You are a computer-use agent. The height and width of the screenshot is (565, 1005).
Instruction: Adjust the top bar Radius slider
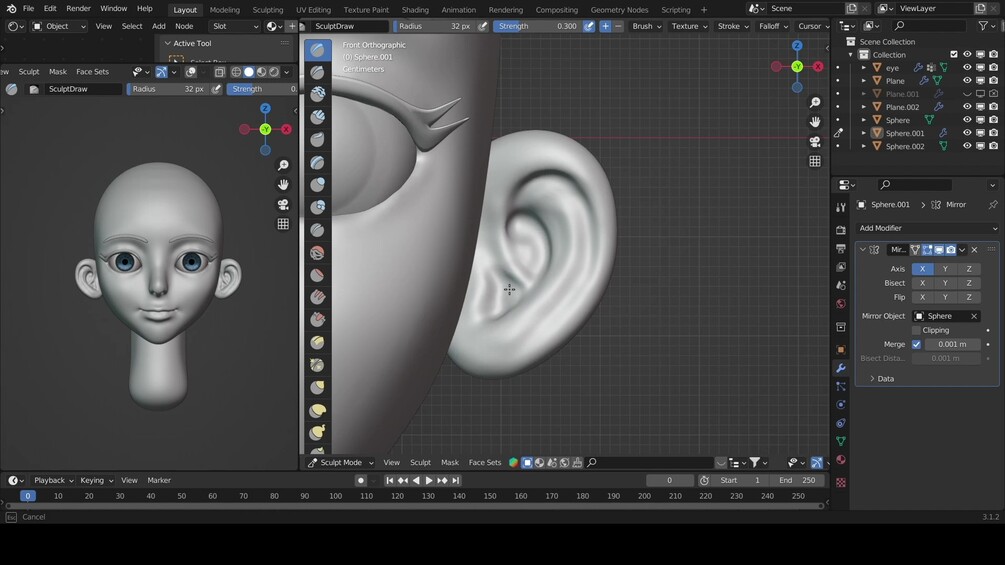click(435, 26)
